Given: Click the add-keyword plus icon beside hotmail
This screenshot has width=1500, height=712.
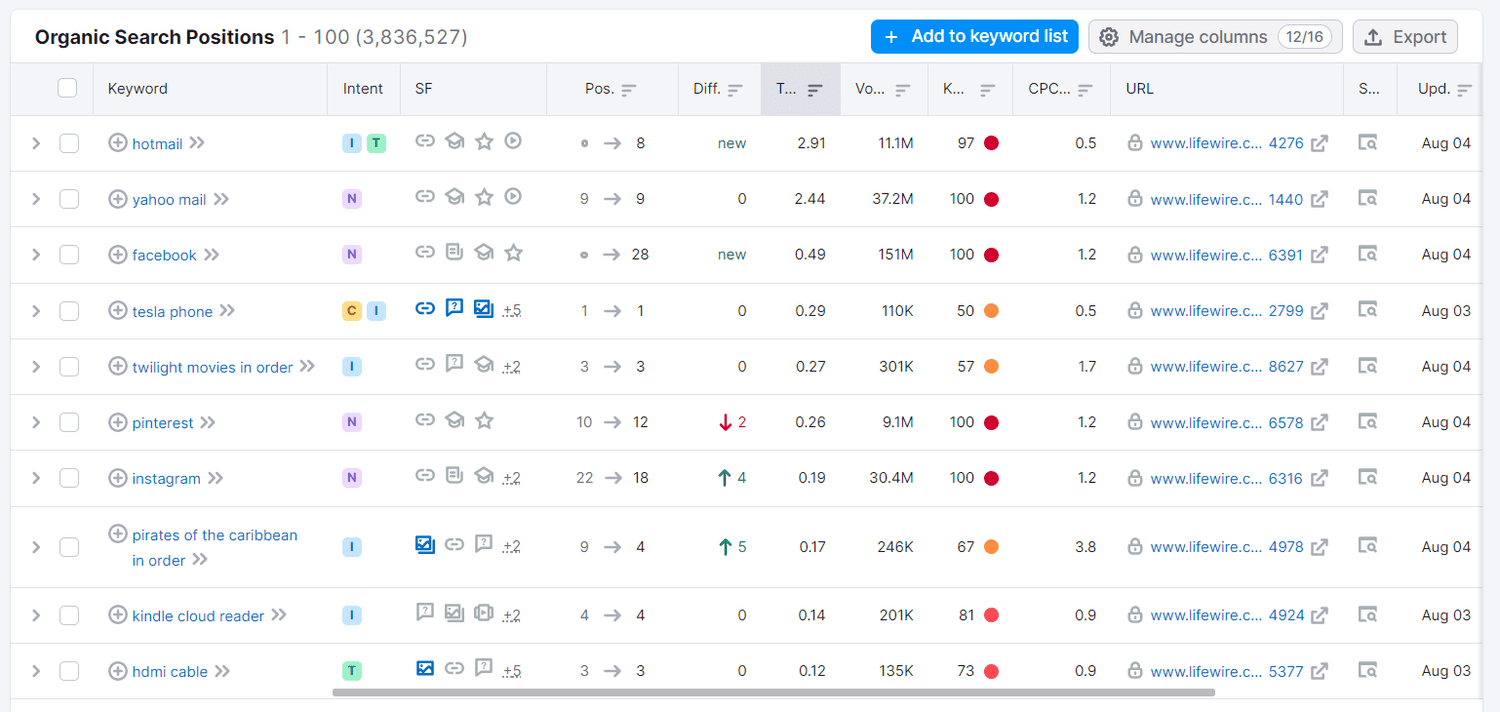Looking at the screenshot, I should point(118,143).
